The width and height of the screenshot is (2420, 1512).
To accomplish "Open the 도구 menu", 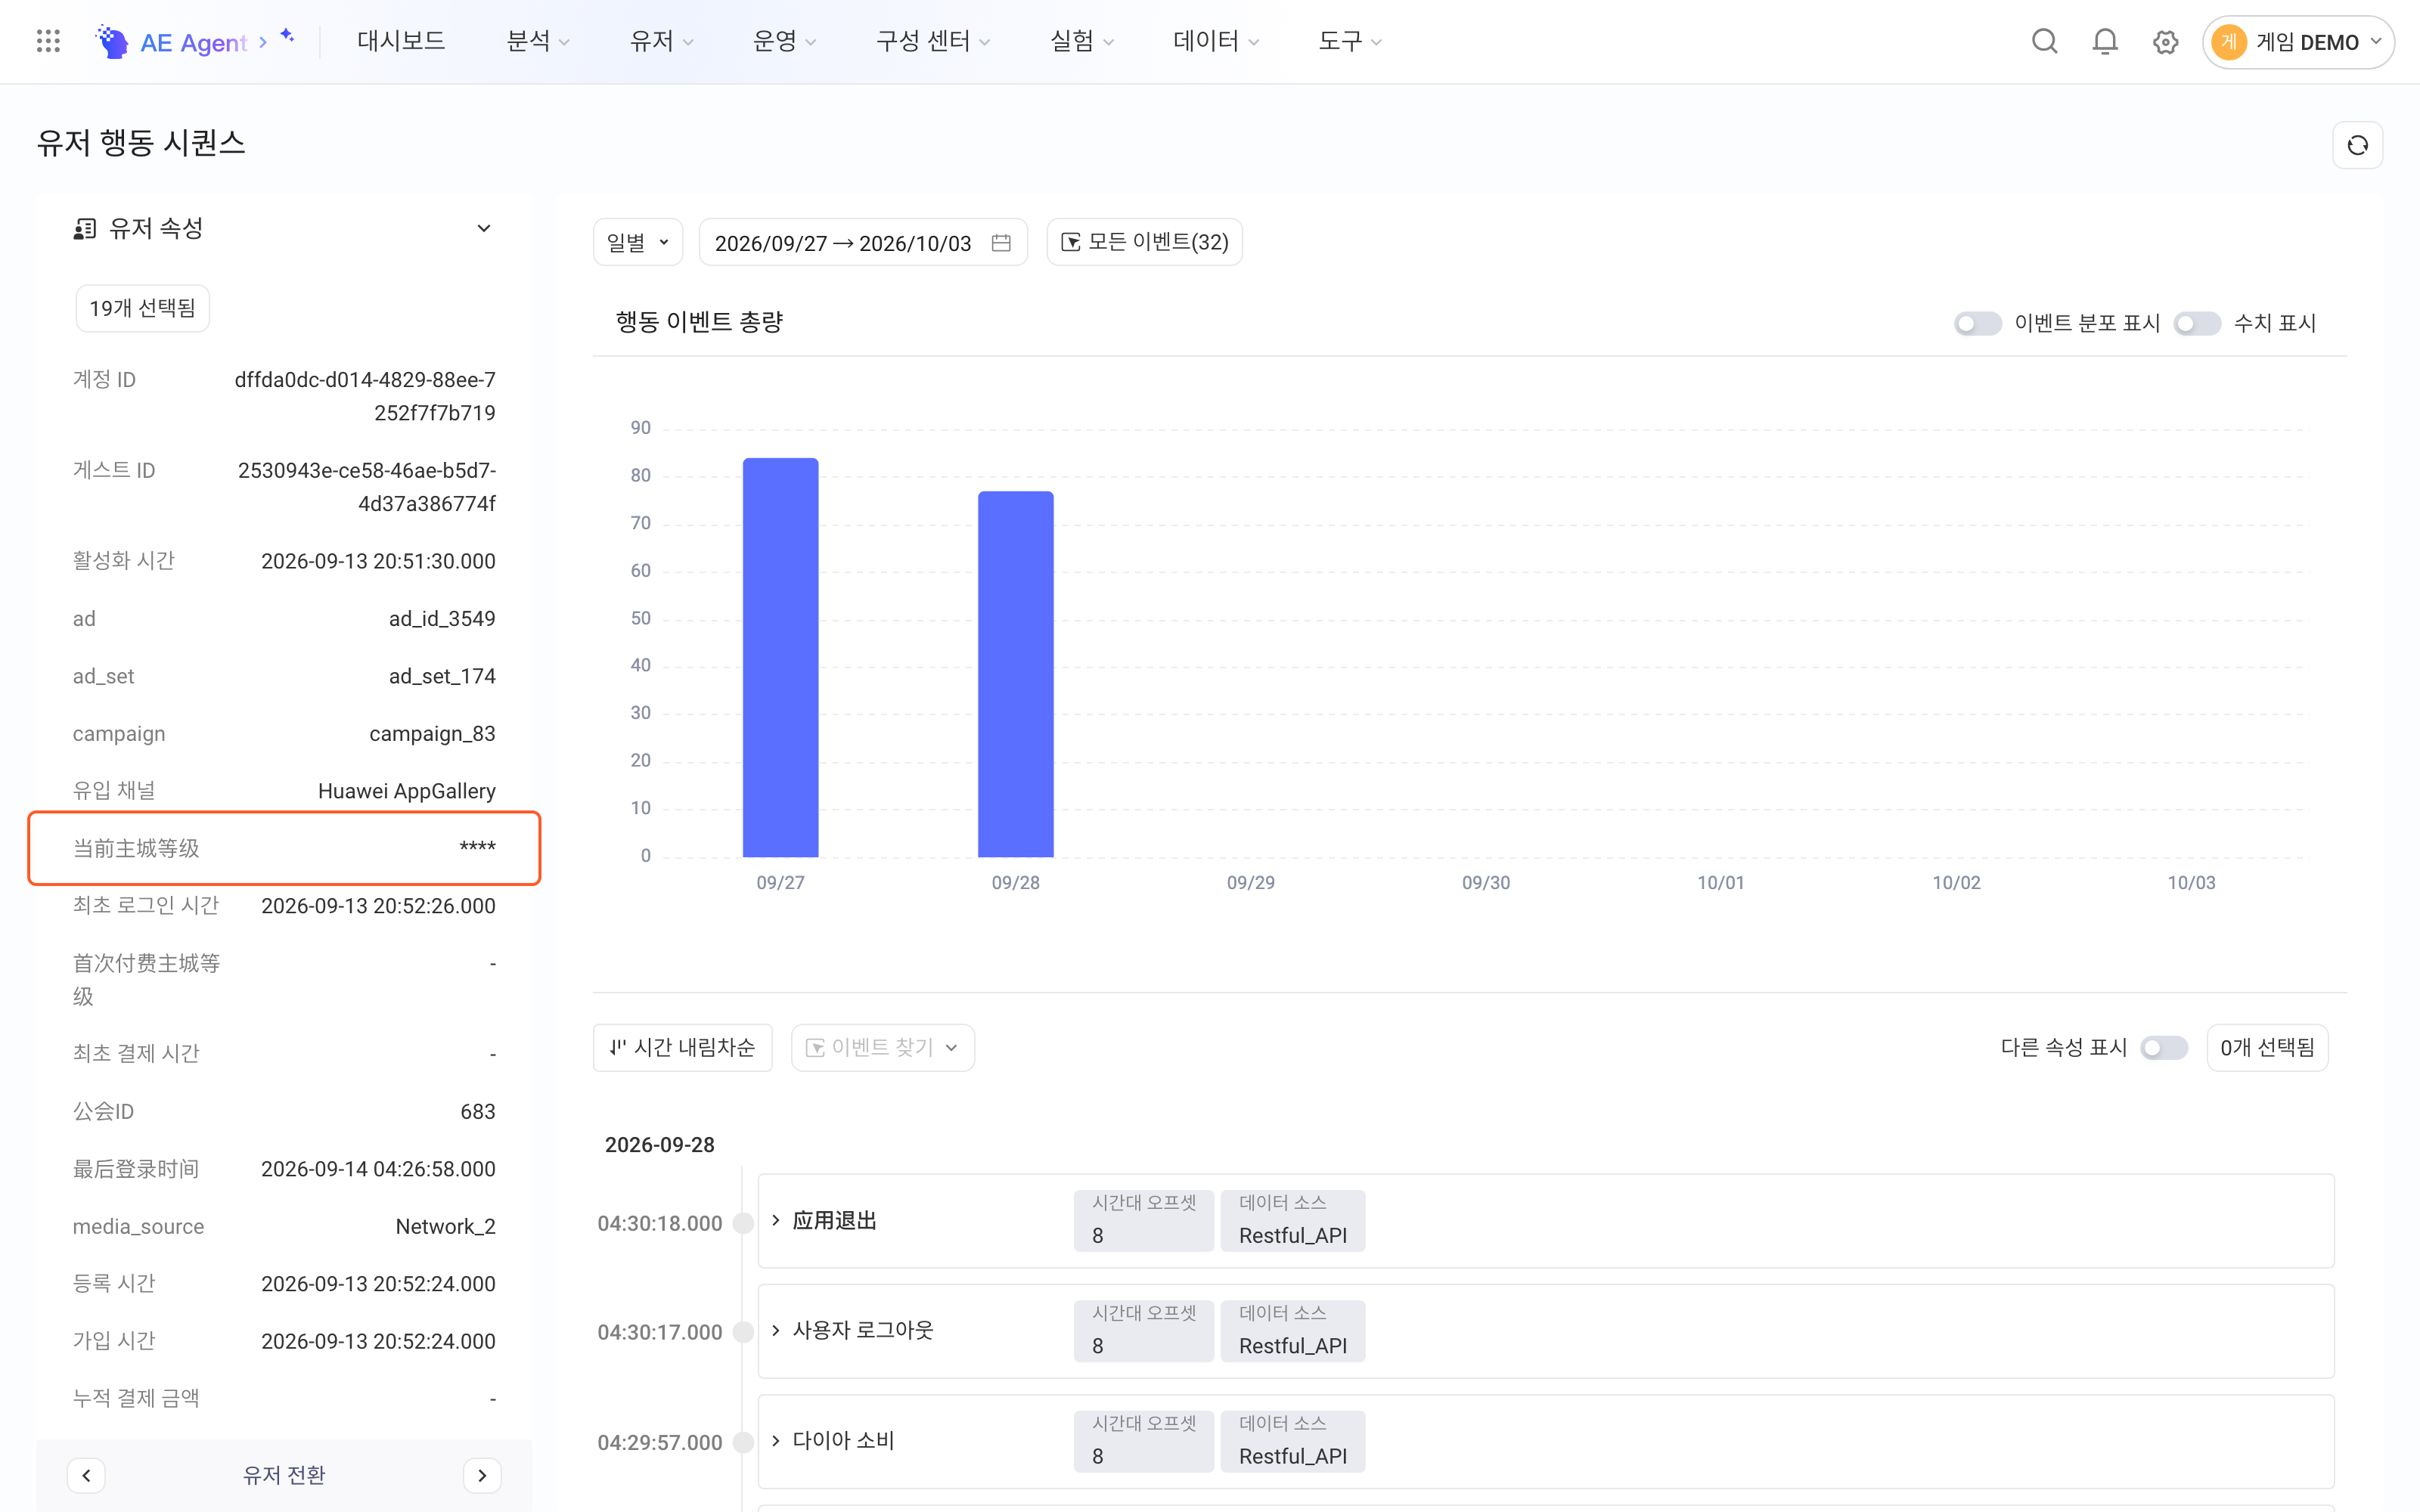I will pyautogui.click(x=1349, y=41).
